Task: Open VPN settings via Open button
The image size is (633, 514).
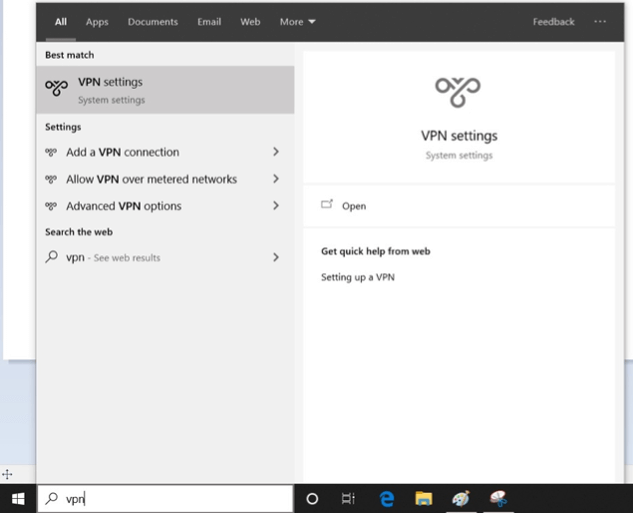Action: click(x=459, y=206)
